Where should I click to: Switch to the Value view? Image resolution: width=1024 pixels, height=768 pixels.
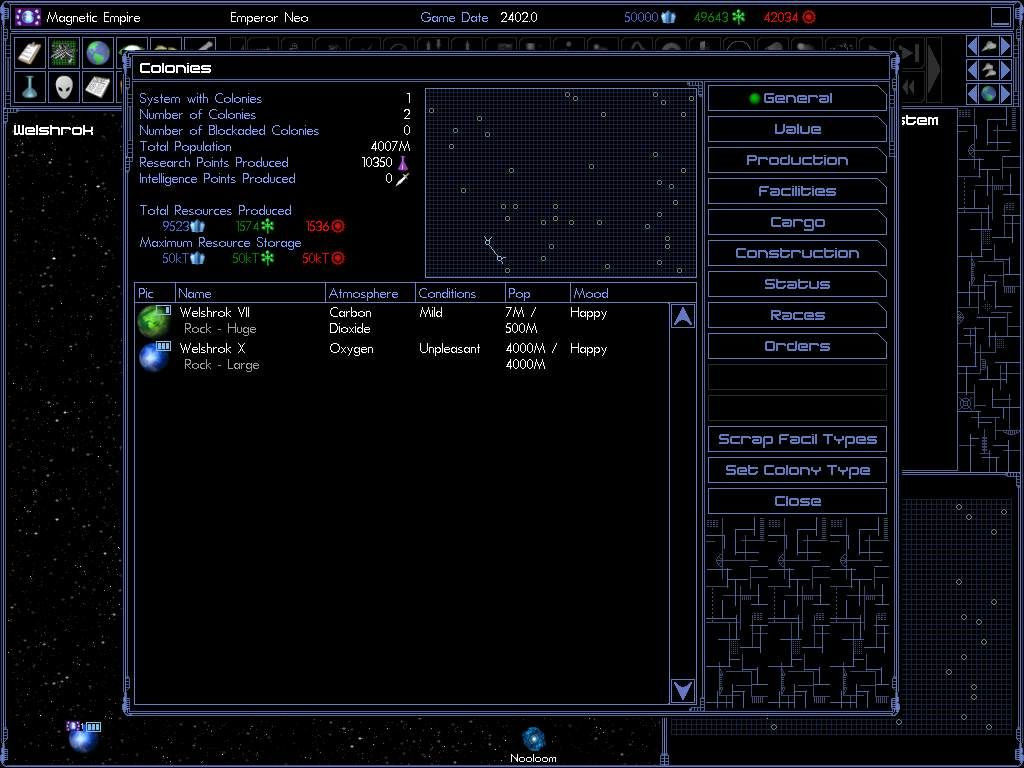(x=797, y=129)
